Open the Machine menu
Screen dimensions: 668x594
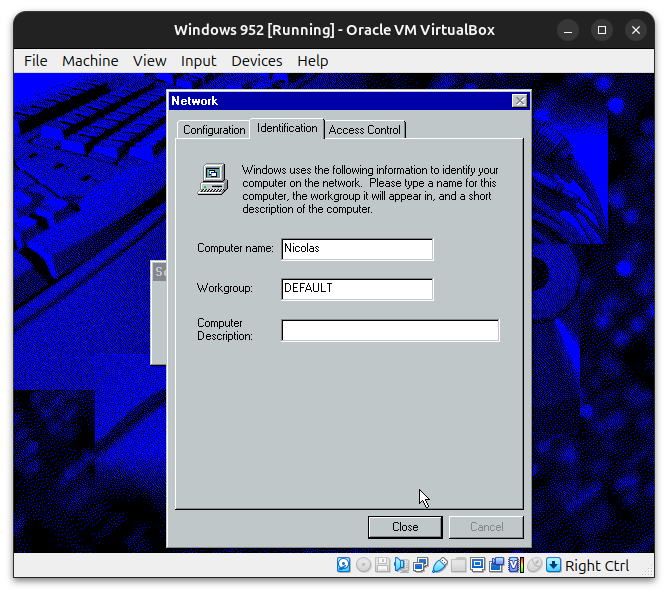pos(90,61)
